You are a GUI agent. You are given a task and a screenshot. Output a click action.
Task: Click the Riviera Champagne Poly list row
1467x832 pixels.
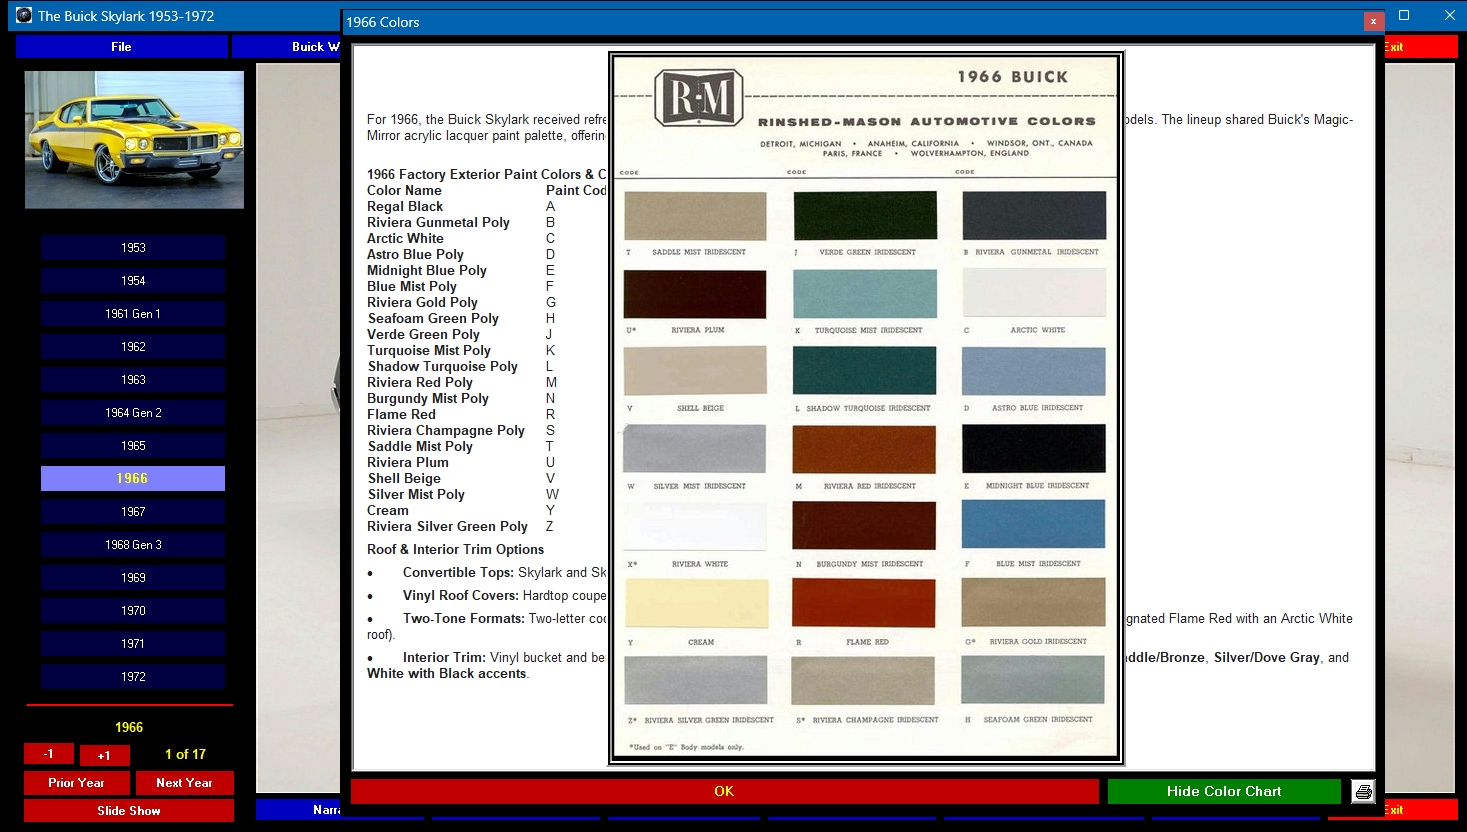pyautogui.click(x=461, y=430)
